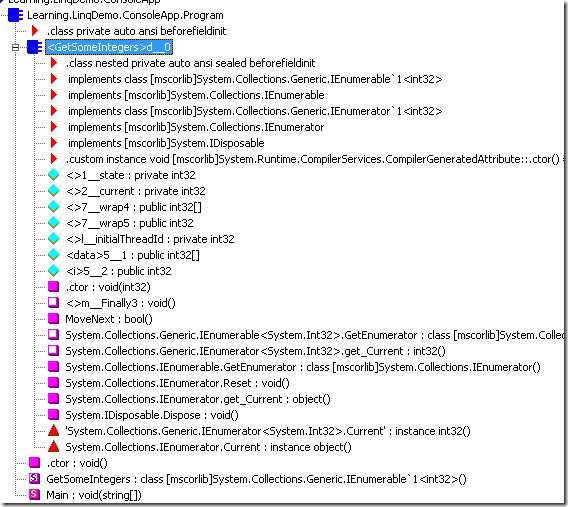Click magenta method icon of nested .ctor : void(int32)
The image size is (568, 507).
(53, 287)
